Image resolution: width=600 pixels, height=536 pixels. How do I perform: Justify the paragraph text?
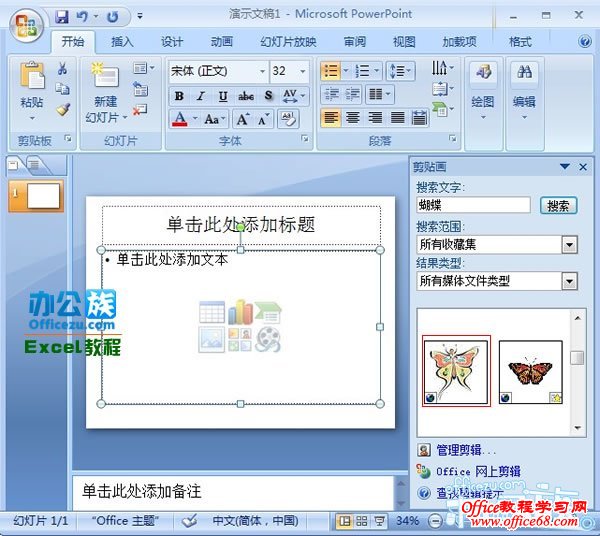[x=397, y=118]
